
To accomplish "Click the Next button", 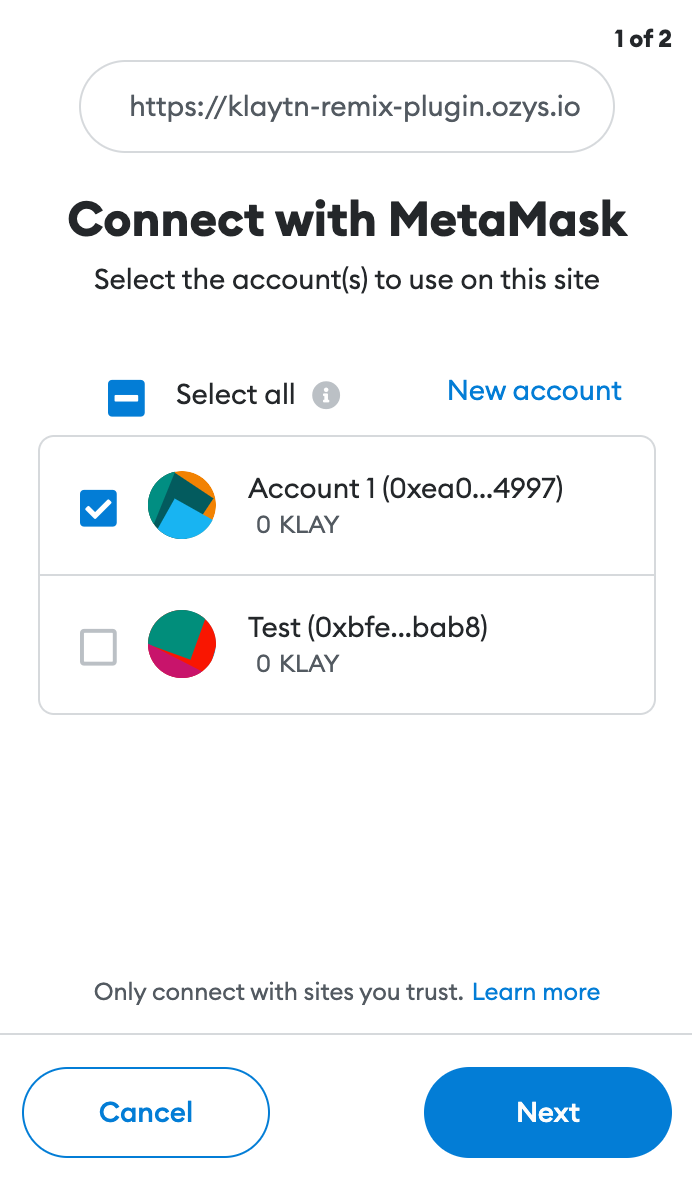I will (548, 1112).
